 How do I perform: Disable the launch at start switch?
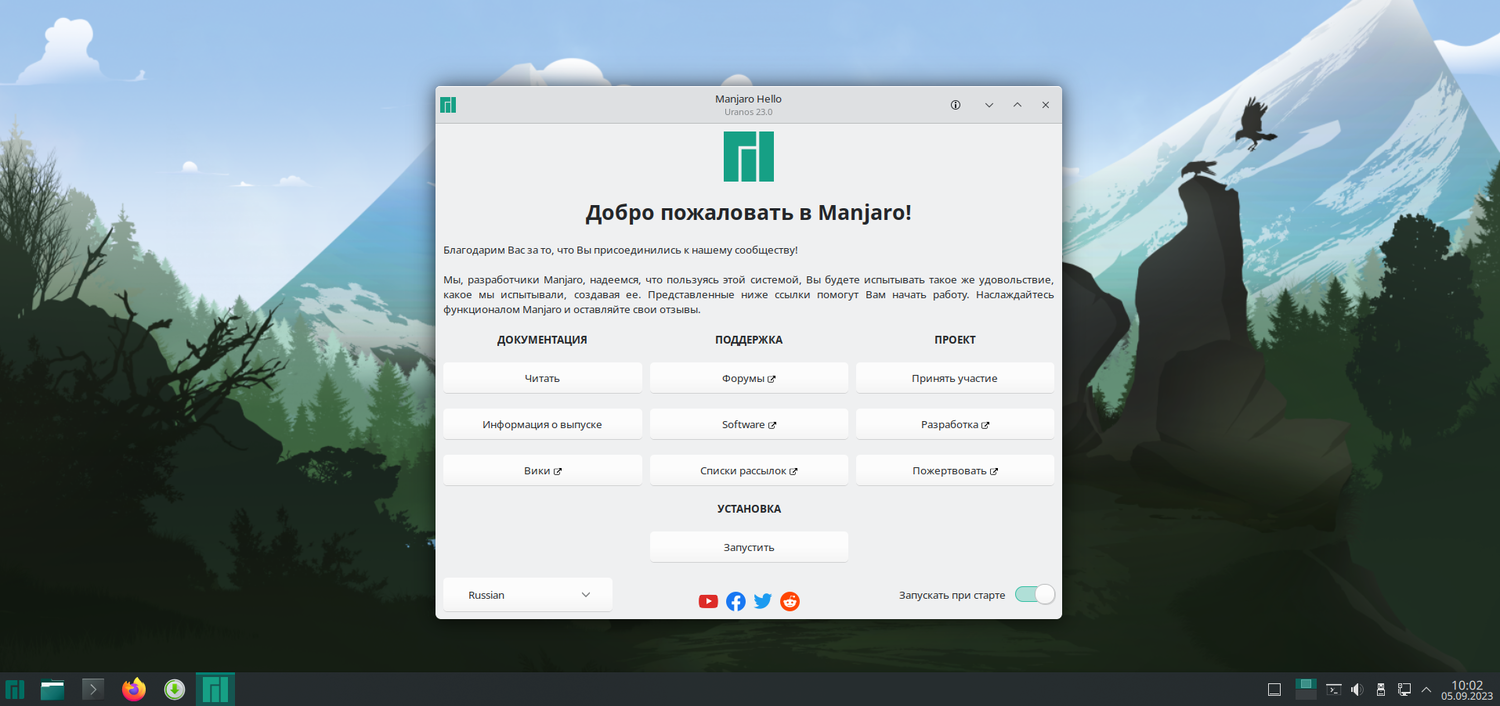click(x=1035, y=595)
